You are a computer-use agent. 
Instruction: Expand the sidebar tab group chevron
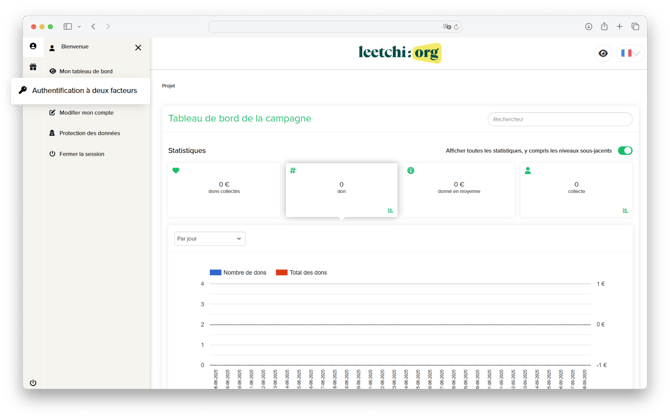(79, 26)
